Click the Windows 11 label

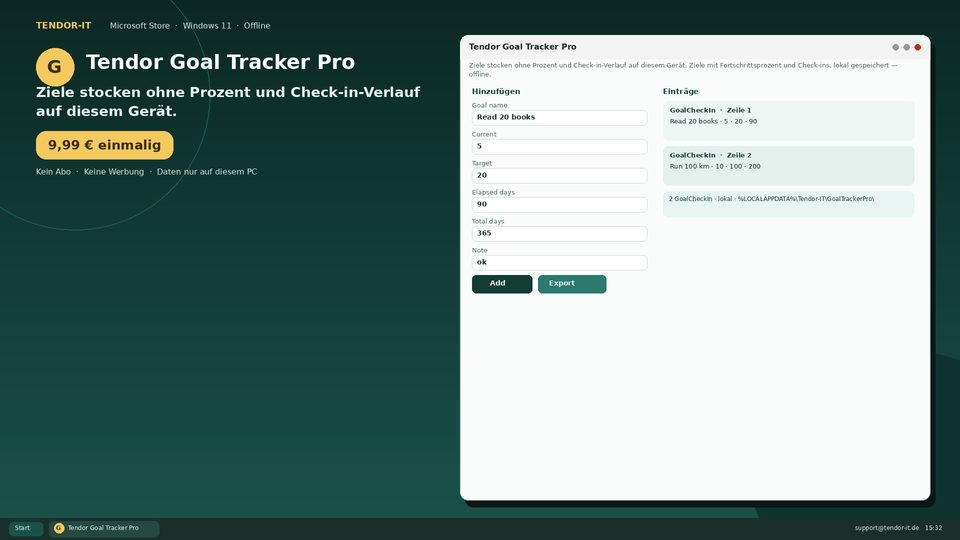pos(207,26)
